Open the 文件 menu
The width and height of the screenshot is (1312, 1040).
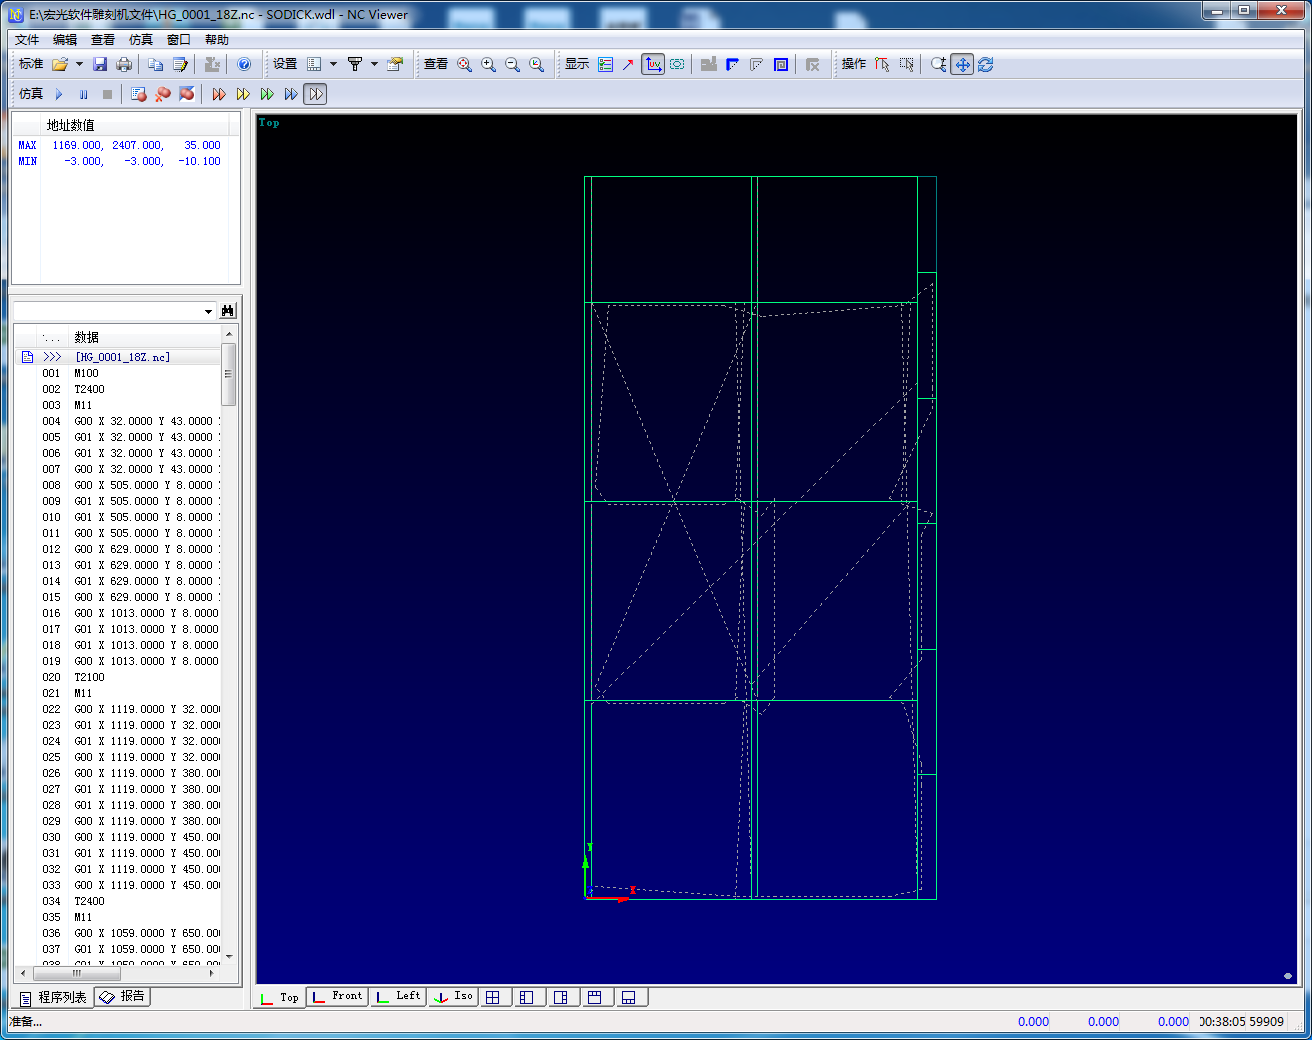pyautogui.click(x=27, y=40)
